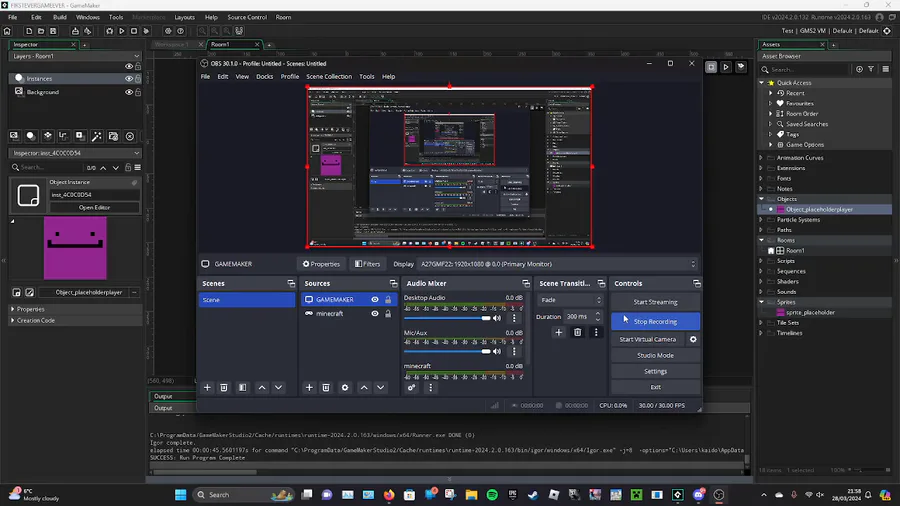Hide the Instances layer in GameMaker
The width and height of the screenshot is (900, 506).
point(129,79)
